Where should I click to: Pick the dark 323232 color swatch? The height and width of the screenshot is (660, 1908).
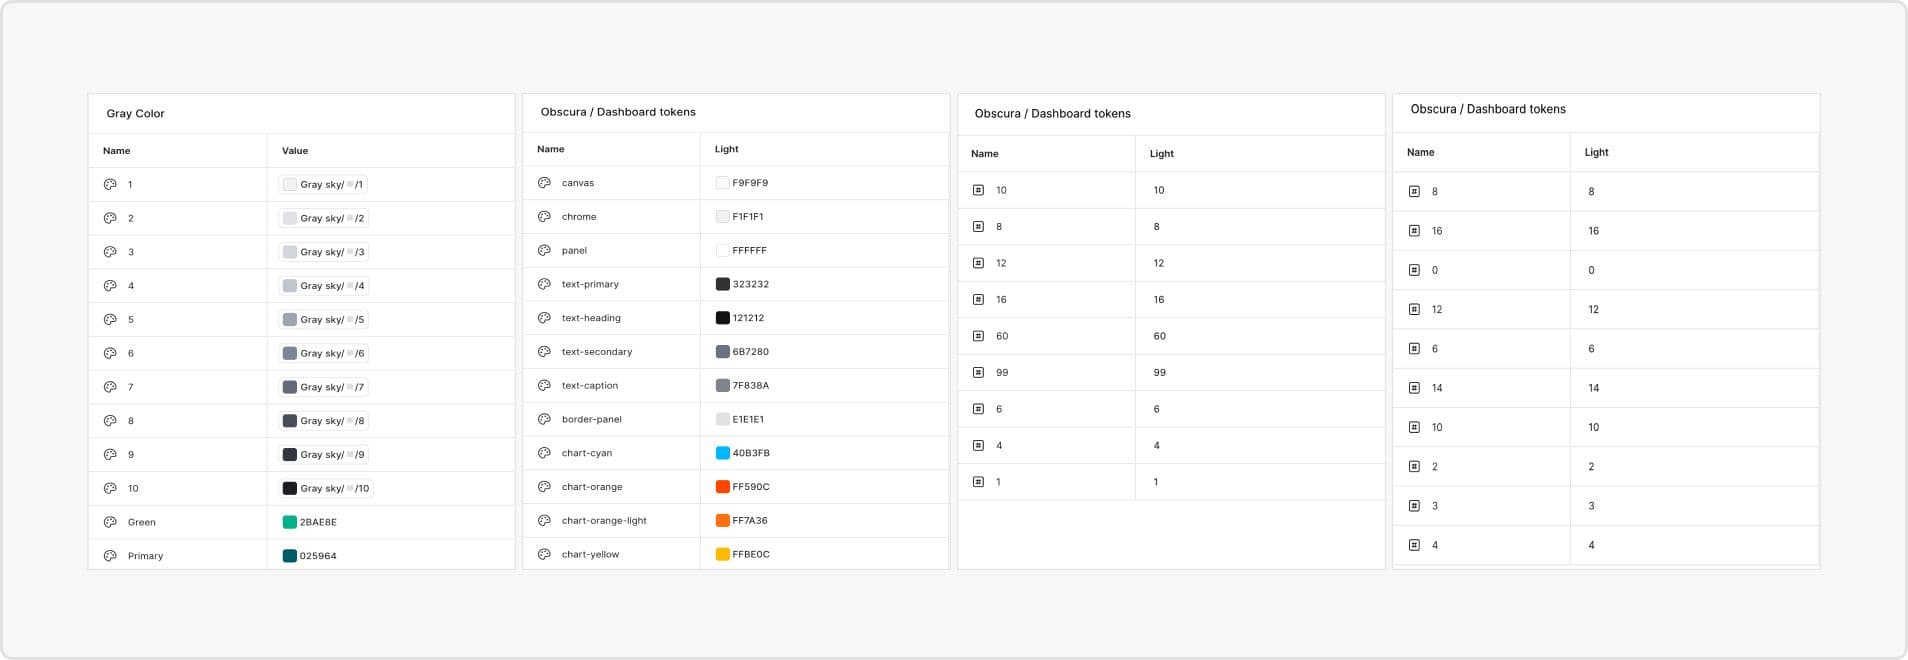723,284
